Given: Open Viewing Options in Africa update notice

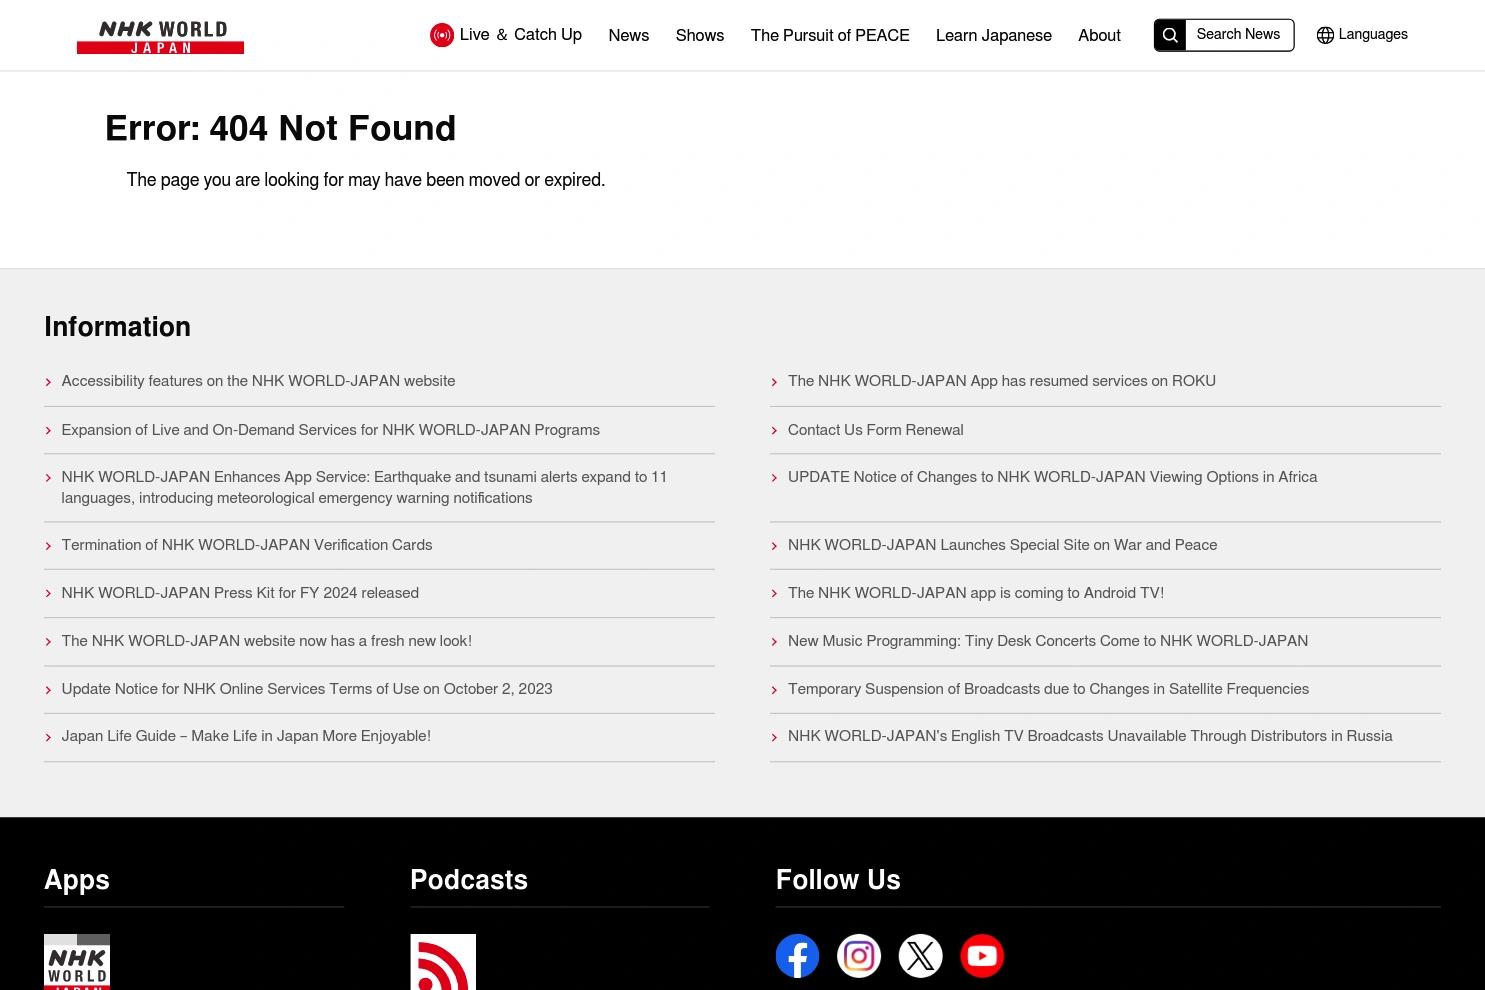Looking at the screenshot, I should pos(1053,477).
